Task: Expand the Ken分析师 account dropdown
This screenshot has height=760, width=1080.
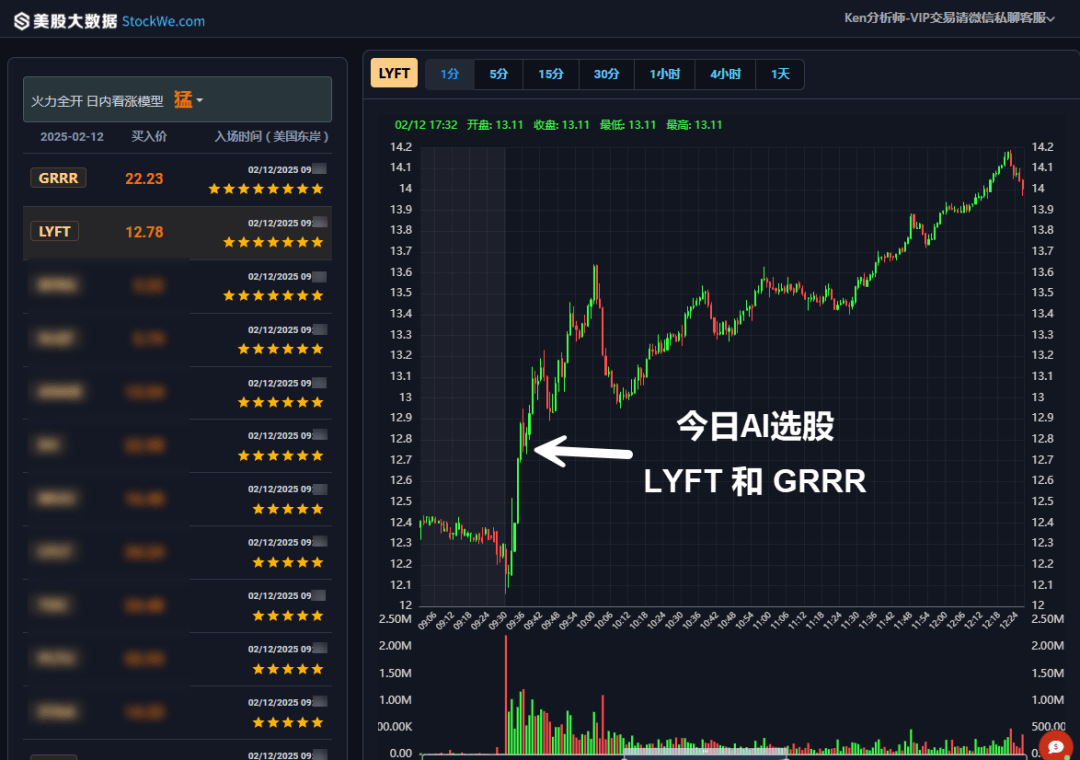Action: [950, 18]
